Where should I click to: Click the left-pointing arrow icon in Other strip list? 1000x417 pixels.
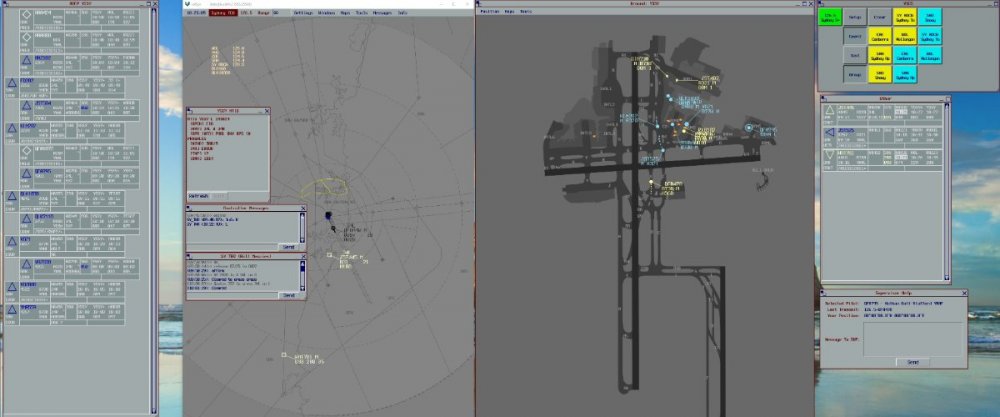pos(832,134)
